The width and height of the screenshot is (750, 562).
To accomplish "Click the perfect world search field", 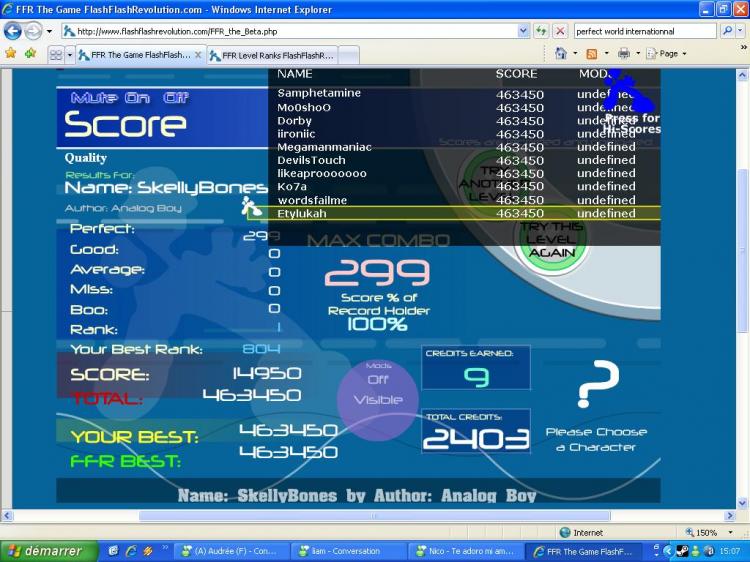I will (x=644, y=31).
